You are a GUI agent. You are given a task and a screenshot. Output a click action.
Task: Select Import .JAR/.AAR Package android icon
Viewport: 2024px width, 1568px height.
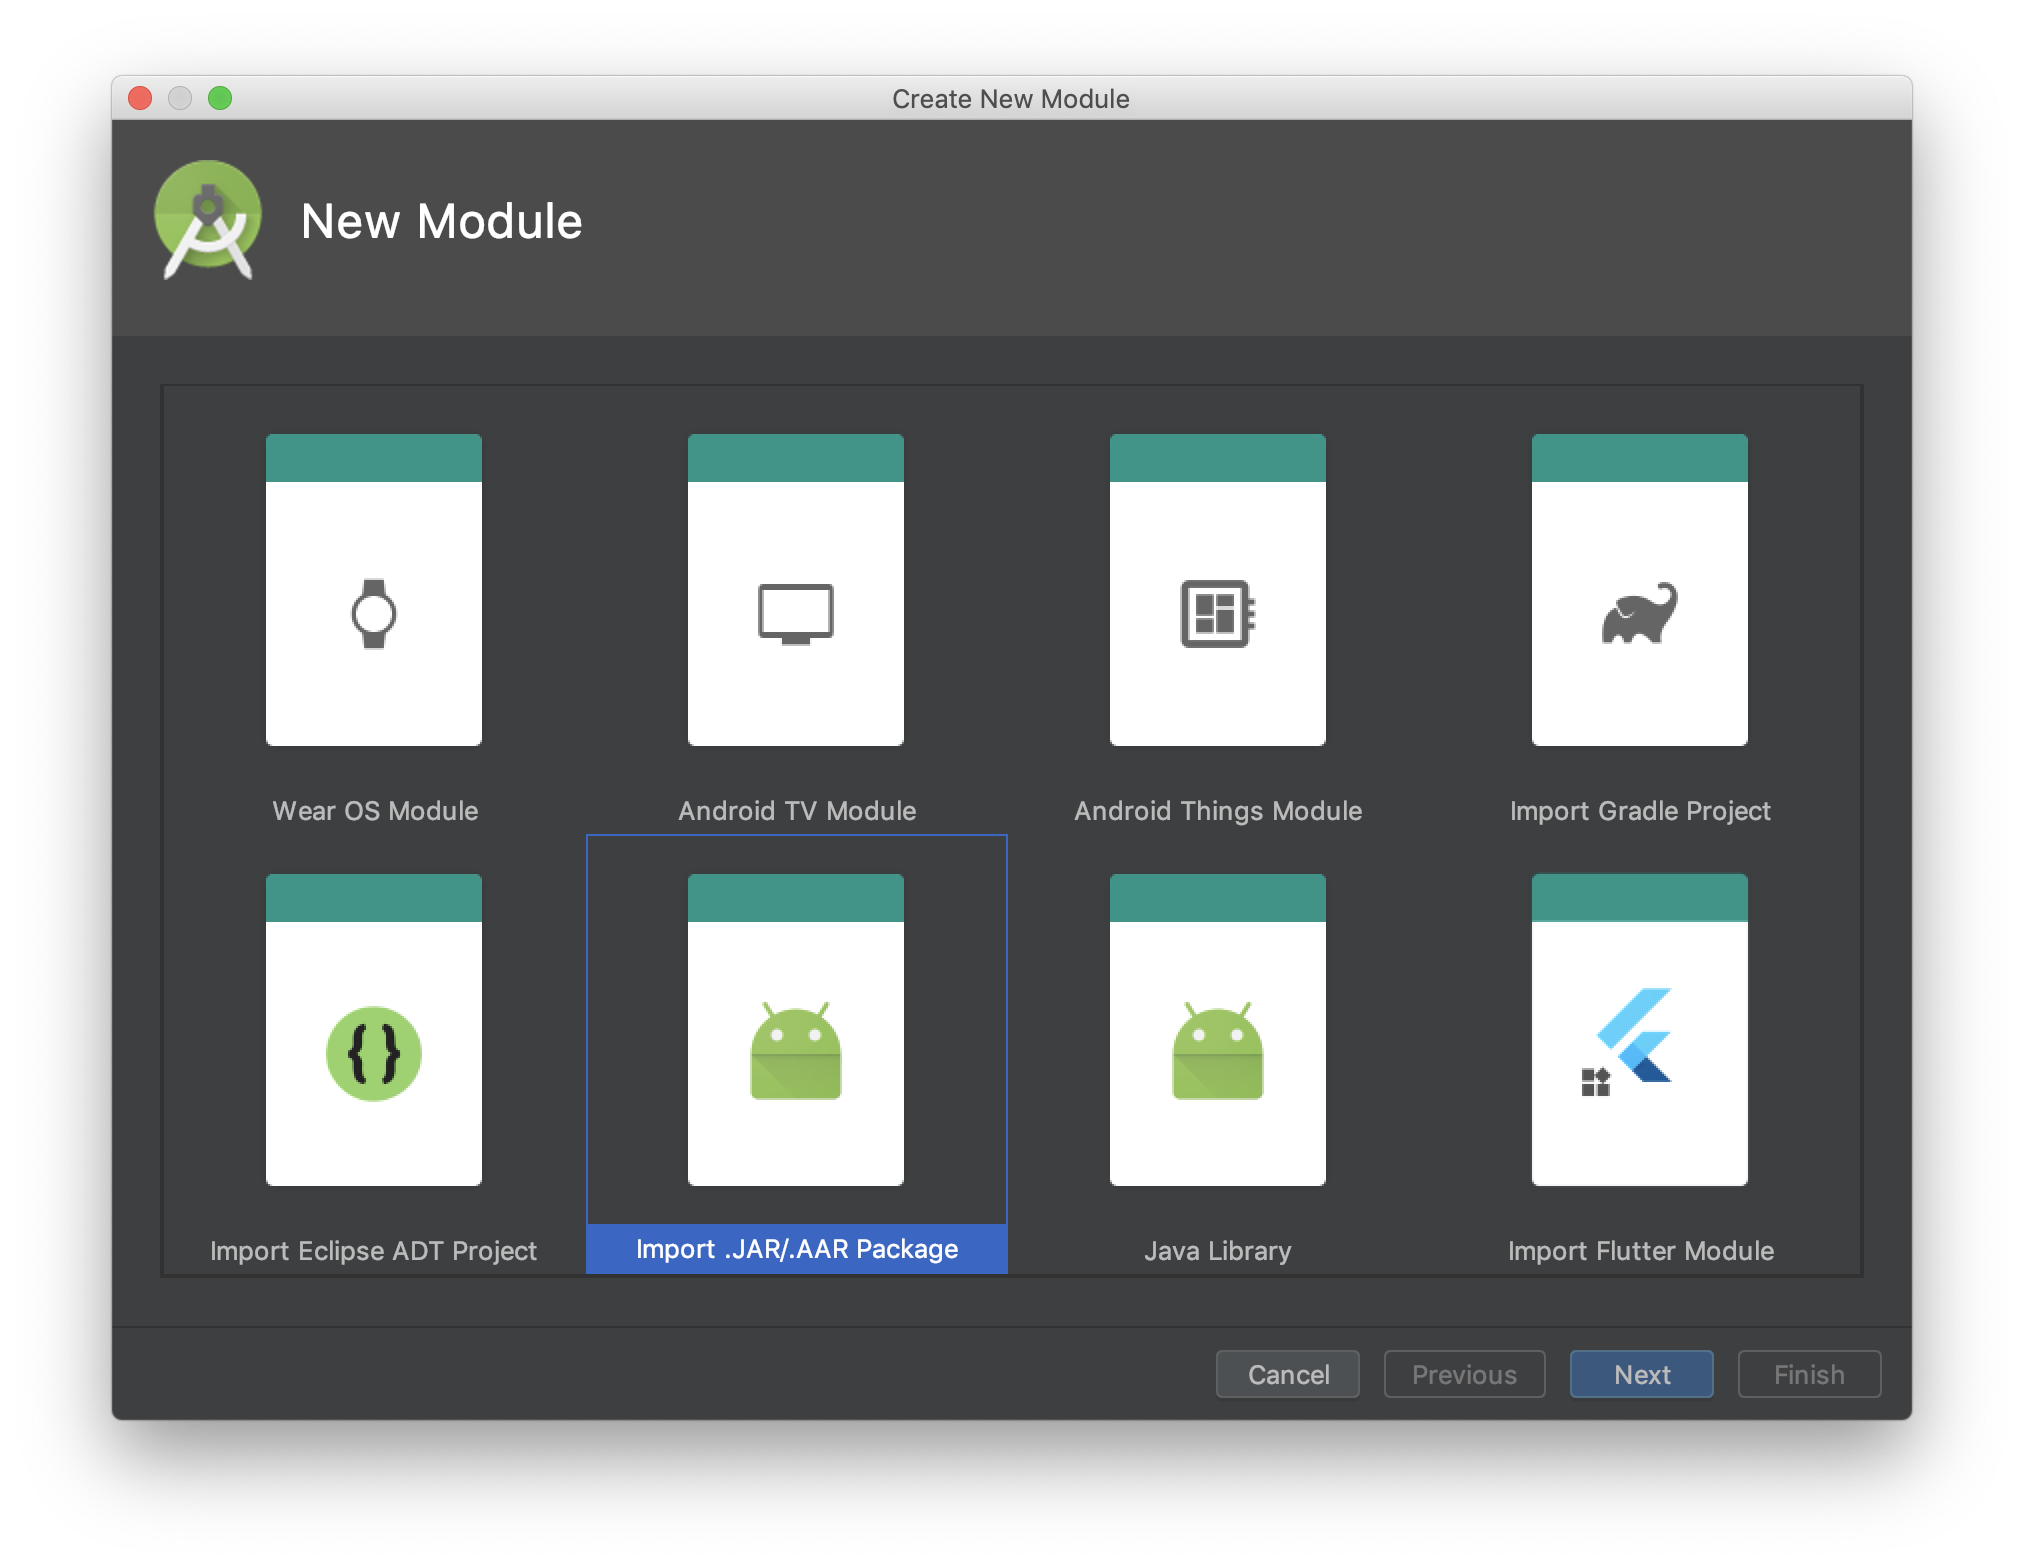pos(796,1051)
